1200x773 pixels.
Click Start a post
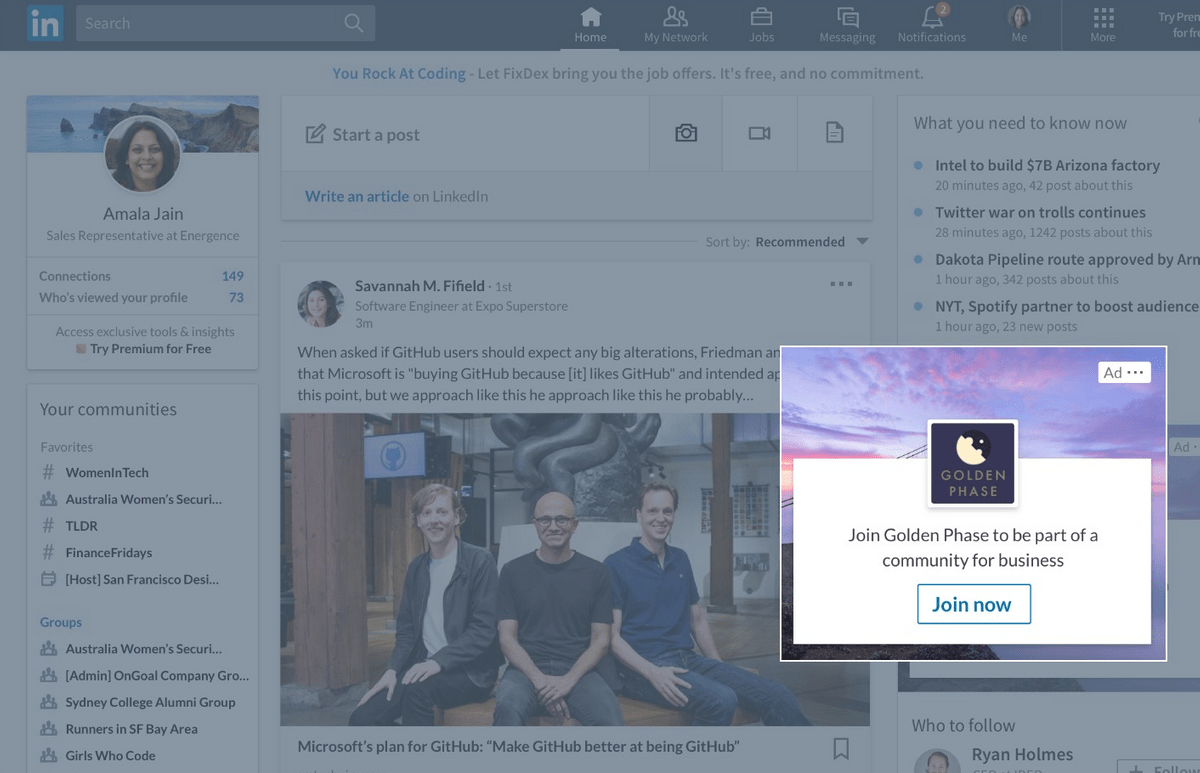pyautogui.click(x=375, y=134)
